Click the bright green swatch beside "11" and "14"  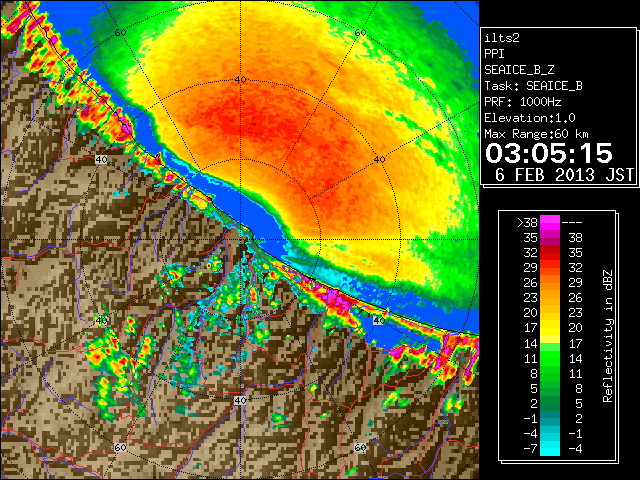(x=550, y=358)
